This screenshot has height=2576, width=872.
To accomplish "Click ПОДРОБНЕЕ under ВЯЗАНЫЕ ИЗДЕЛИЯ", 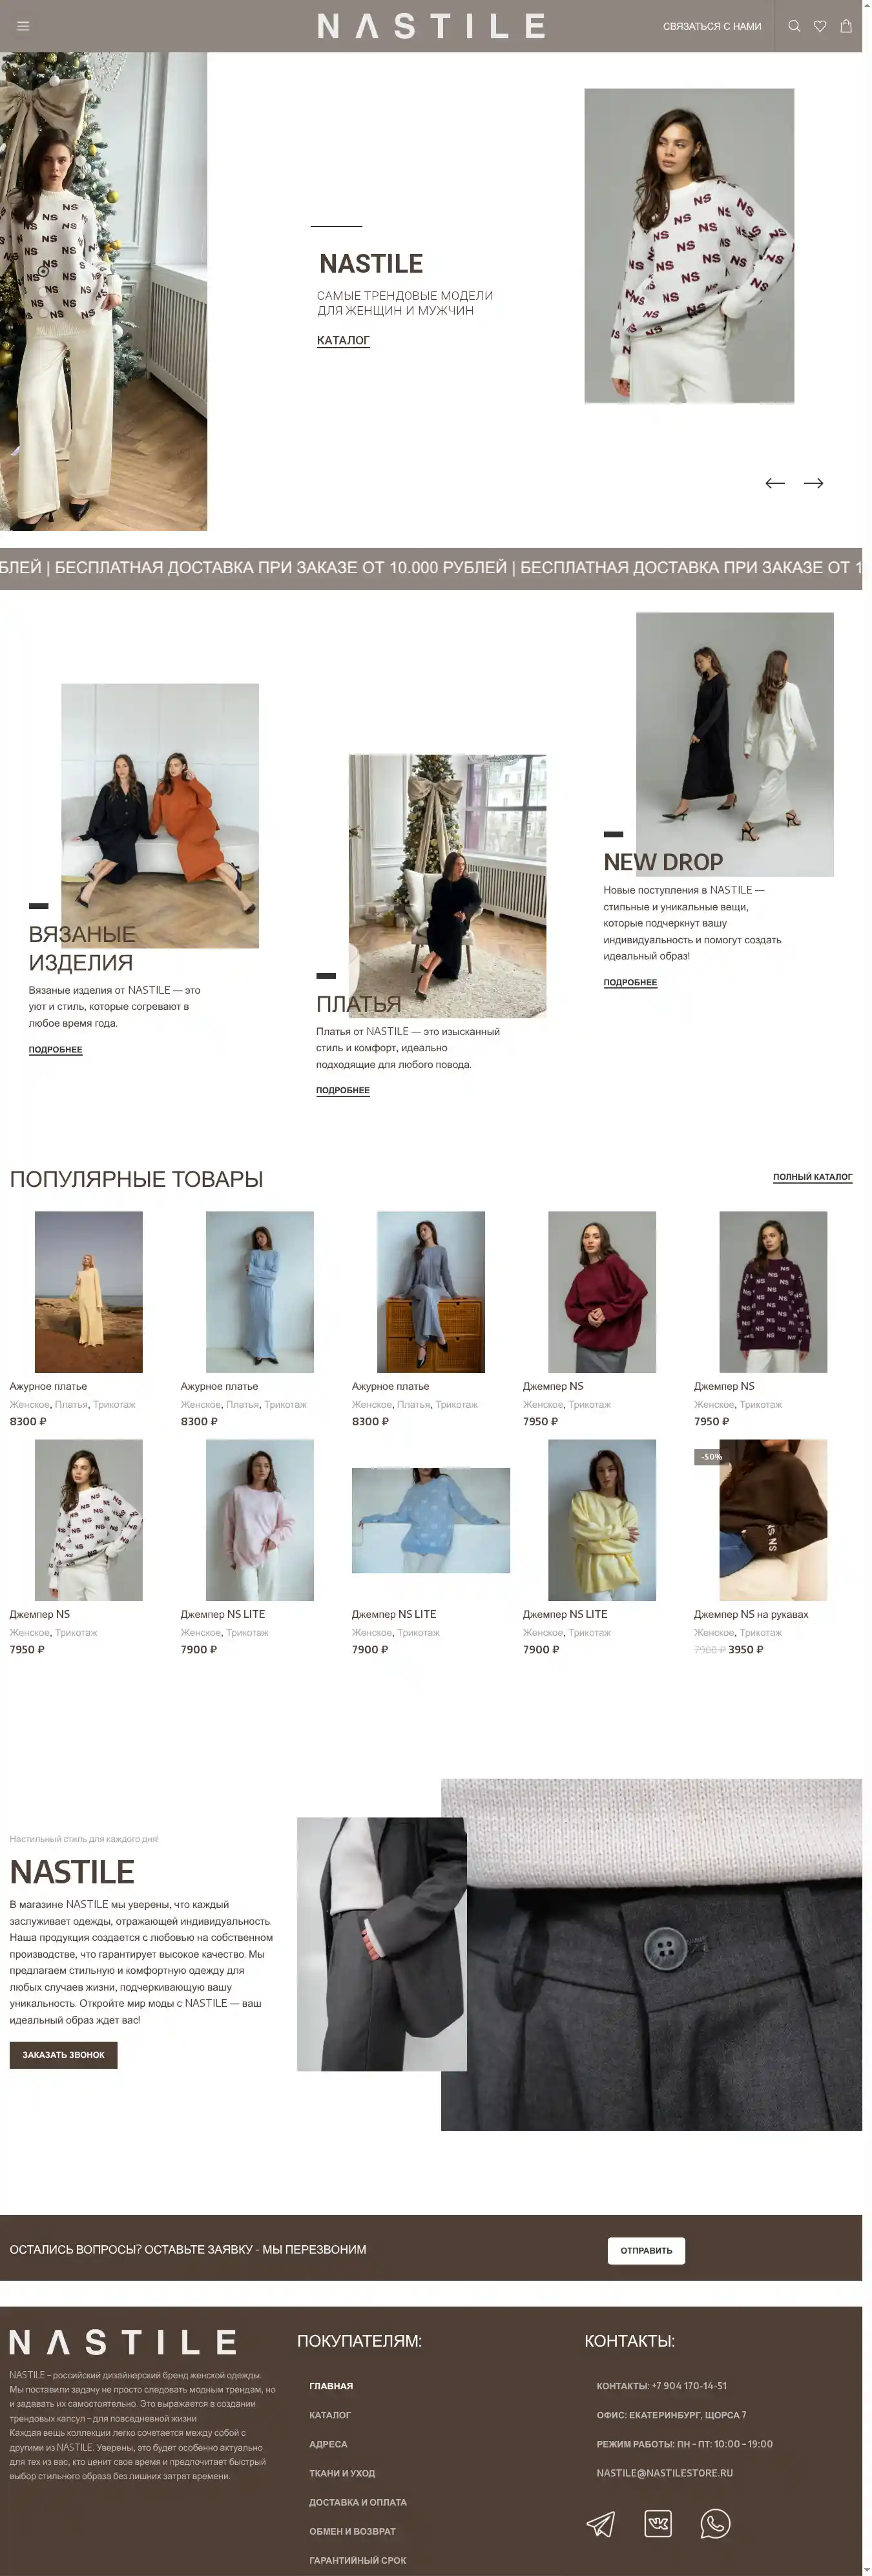I will point(55,1049).
